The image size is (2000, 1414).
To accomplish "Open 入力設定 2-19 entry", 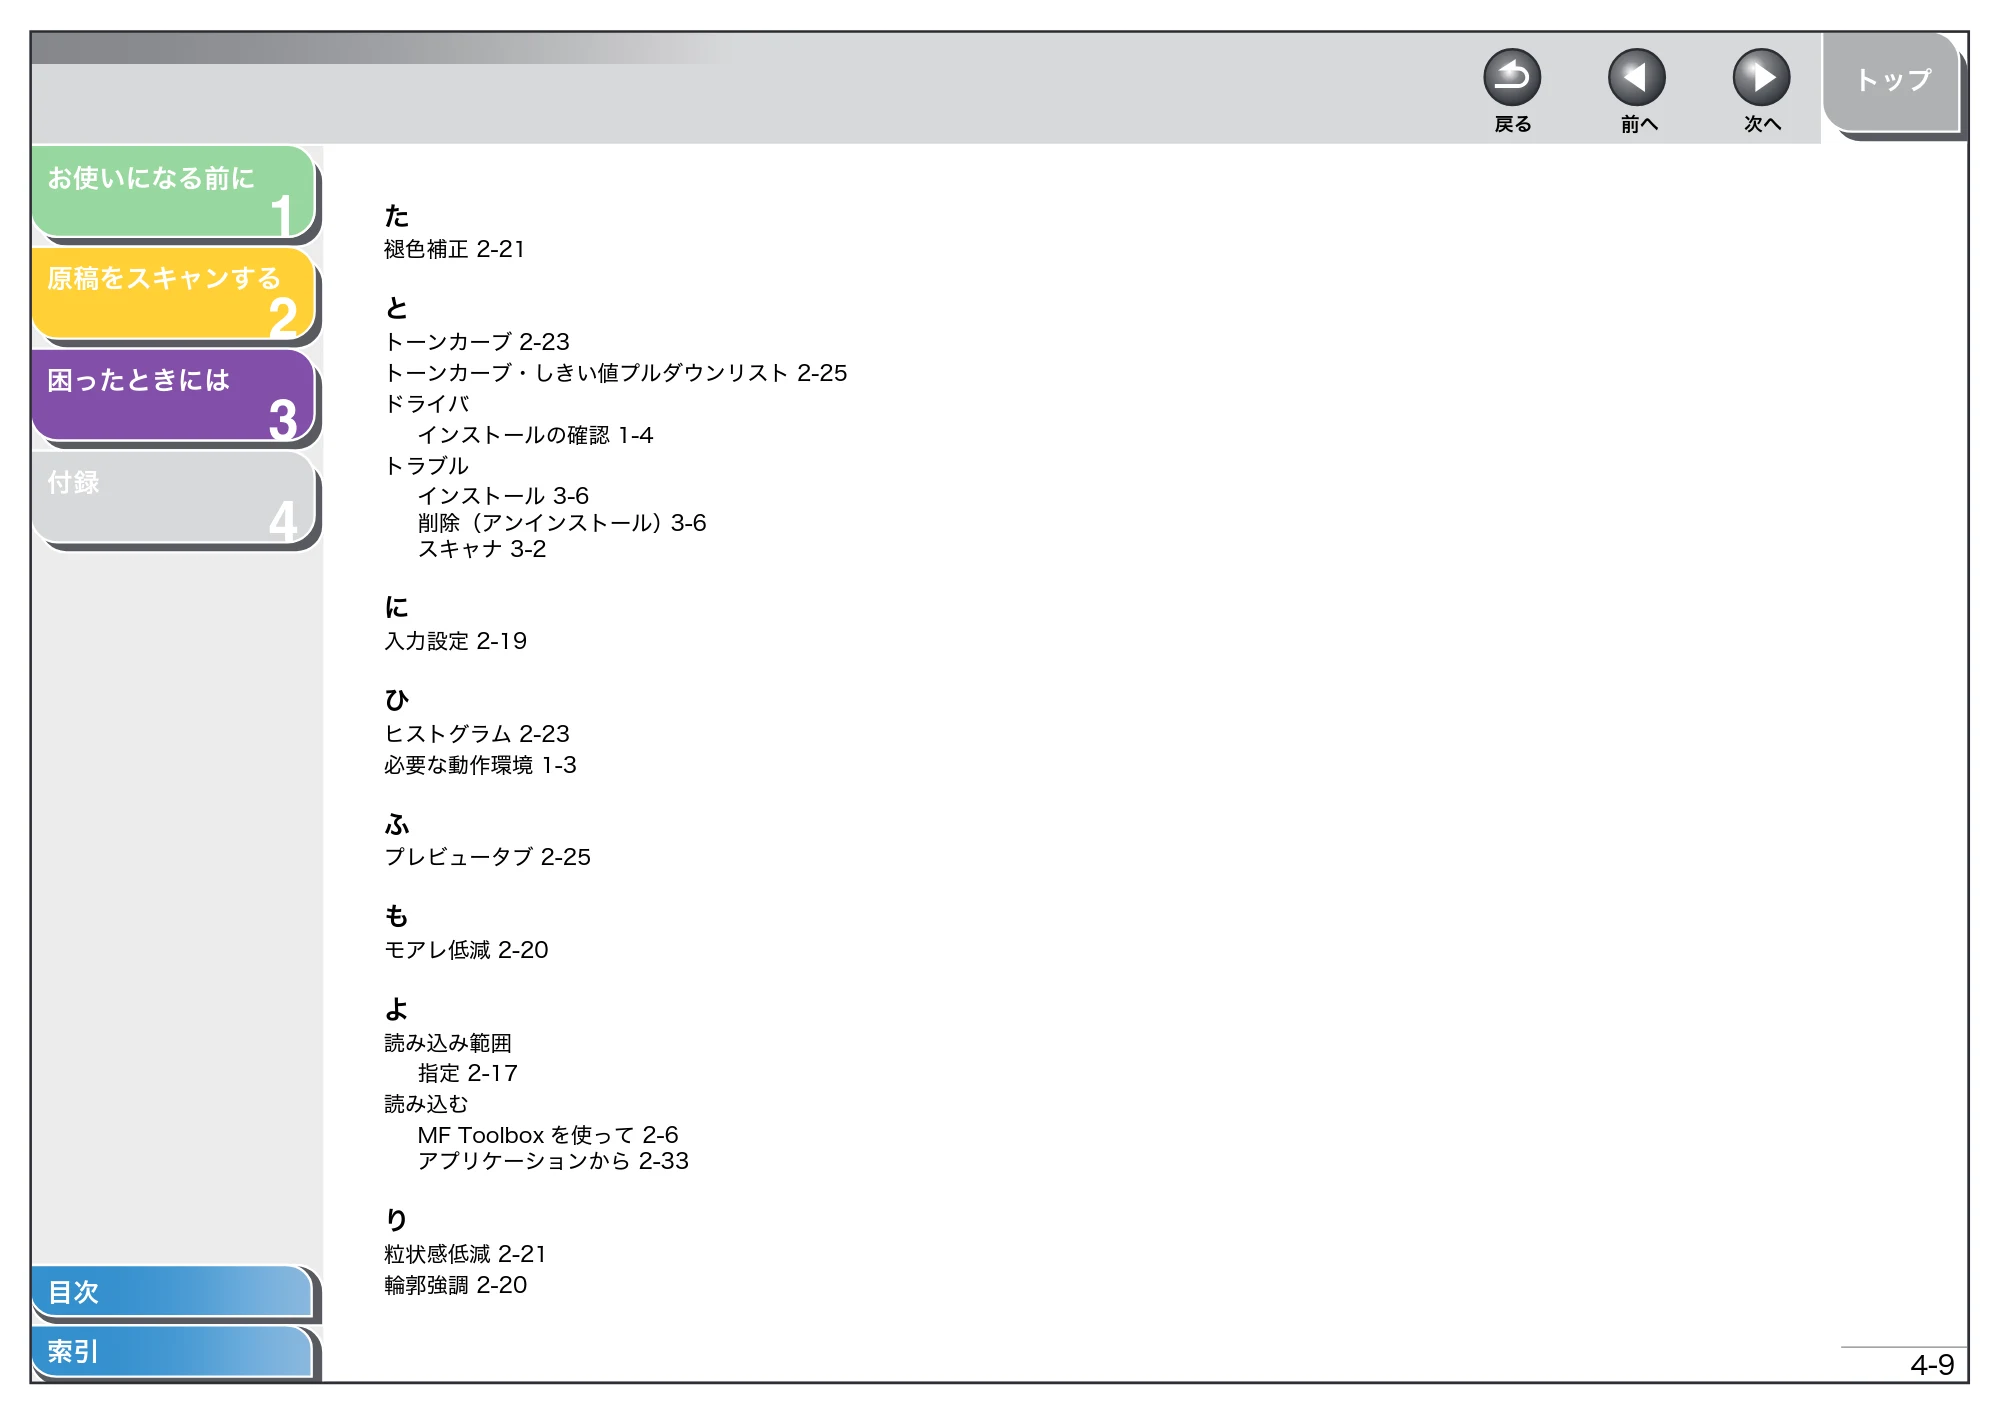I will coord(455,641).
